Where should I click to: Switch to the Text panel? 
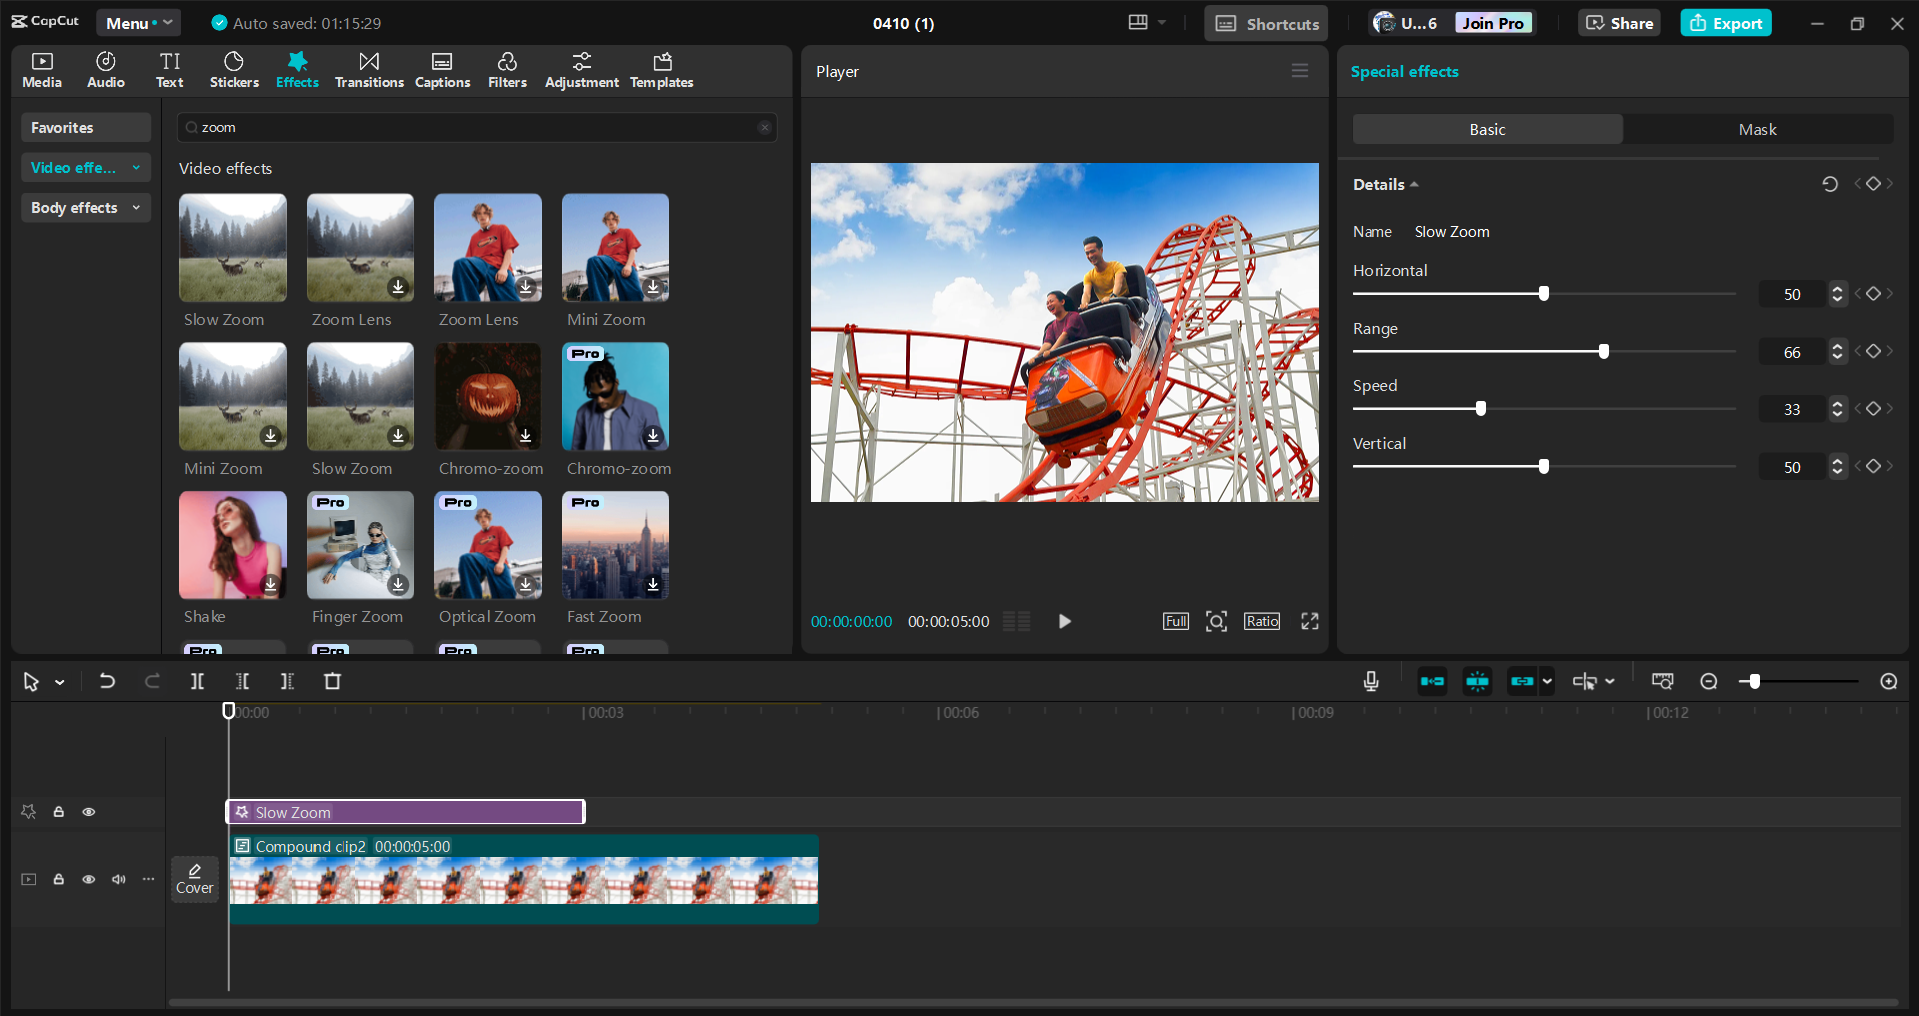(169, 69)
